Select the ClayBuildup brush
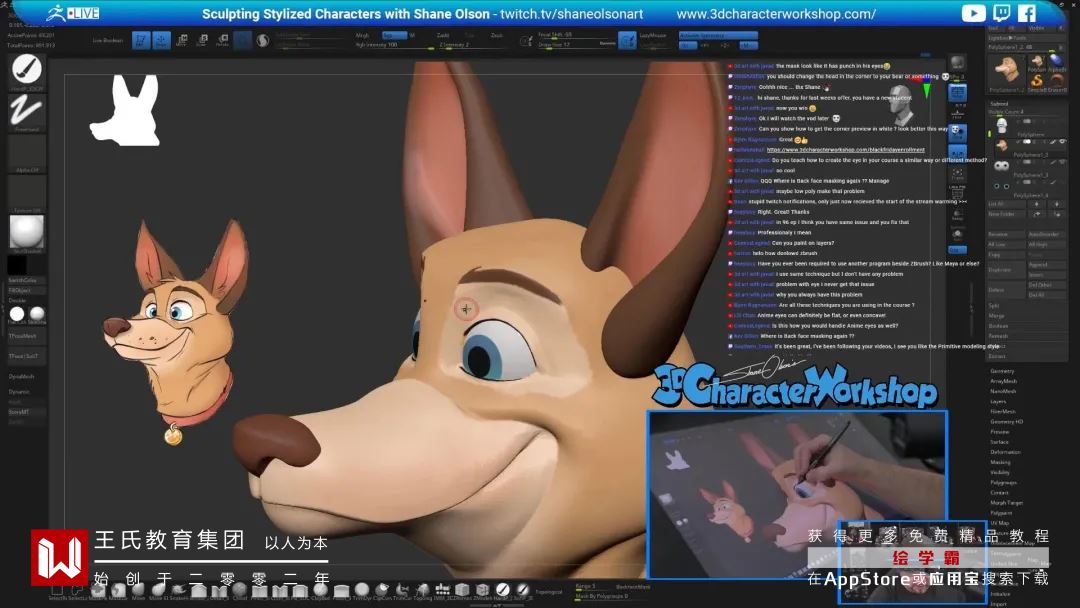Image resolution: width=1080 pixels, height=608 pixels. click(x=320, y=590)
